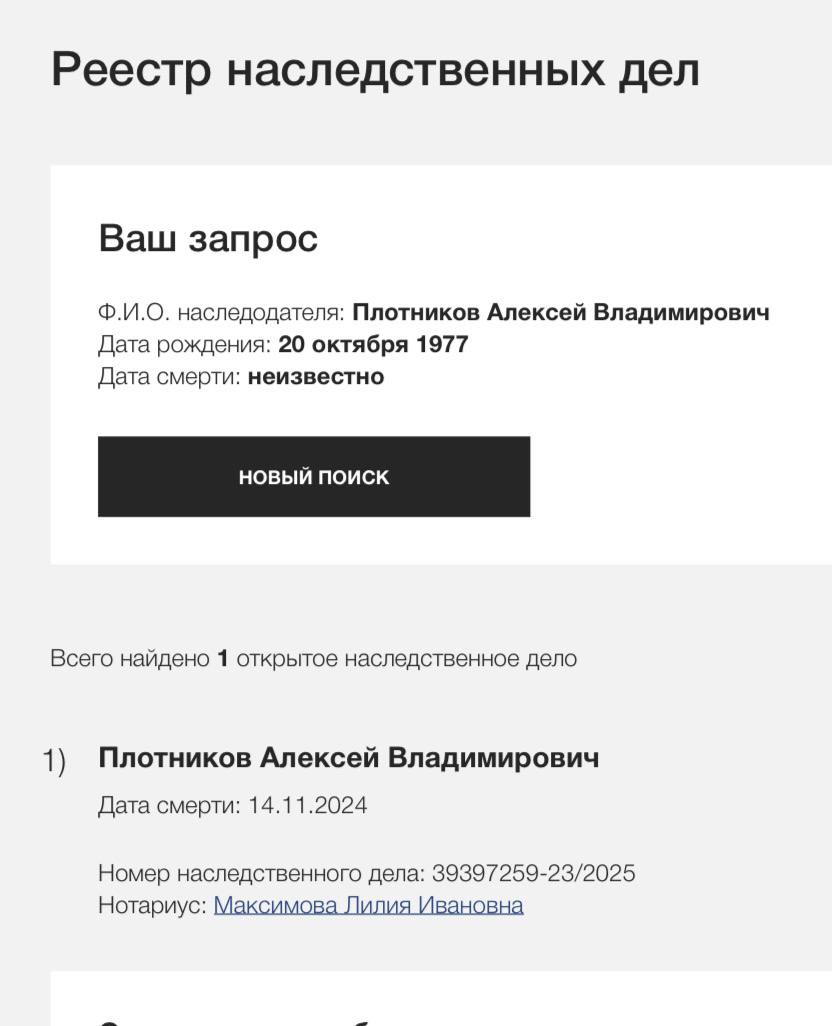The width and height of the screenshot is (832, 1026).
Task: Click the неизвестно death date value
Action: (316, 377)
